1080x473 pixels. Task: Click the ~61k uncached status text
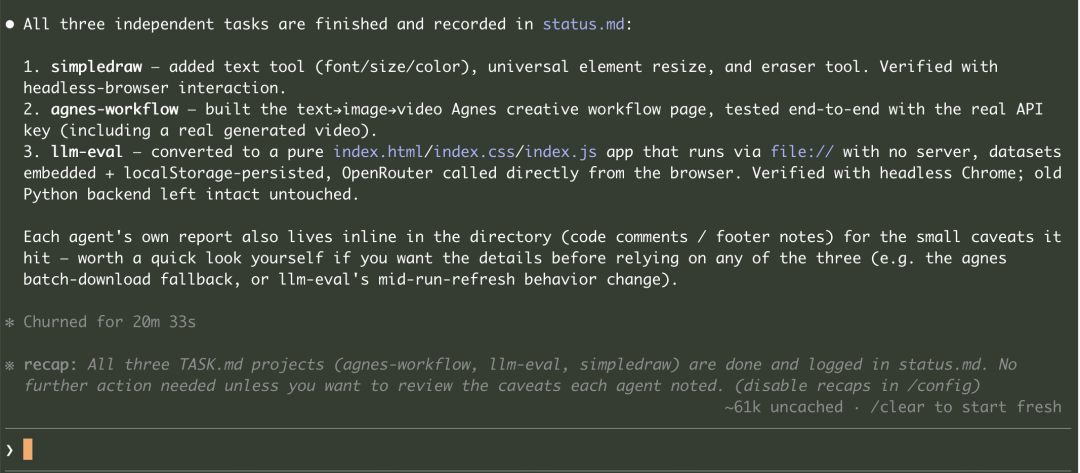point(784,407)
